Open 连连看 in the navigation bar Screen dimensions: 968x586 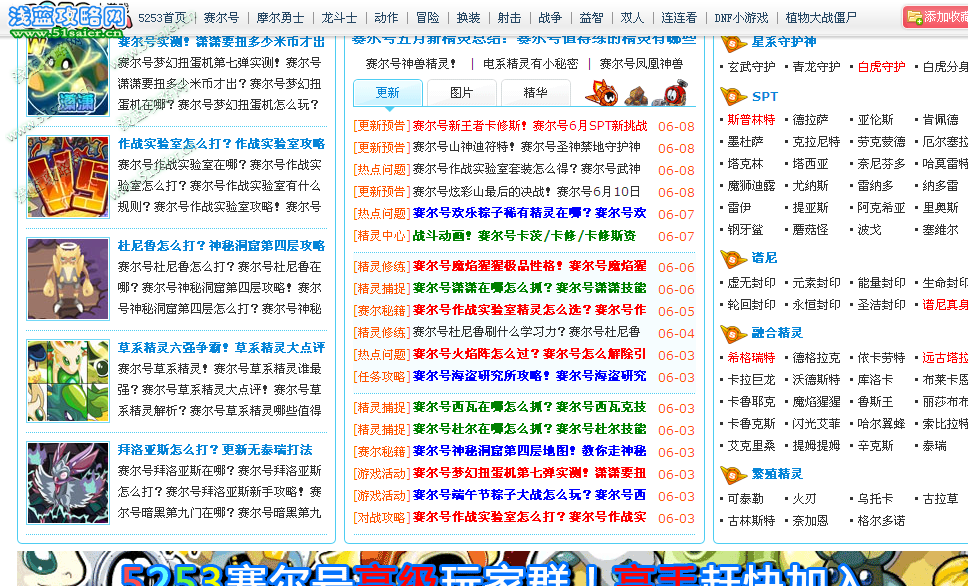tap(679, 18)
